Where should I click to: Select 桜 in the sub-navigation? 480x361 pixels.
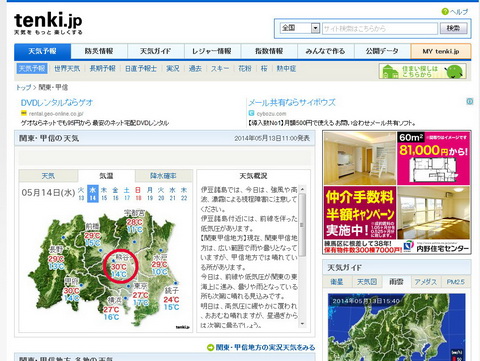click(264, 69)
